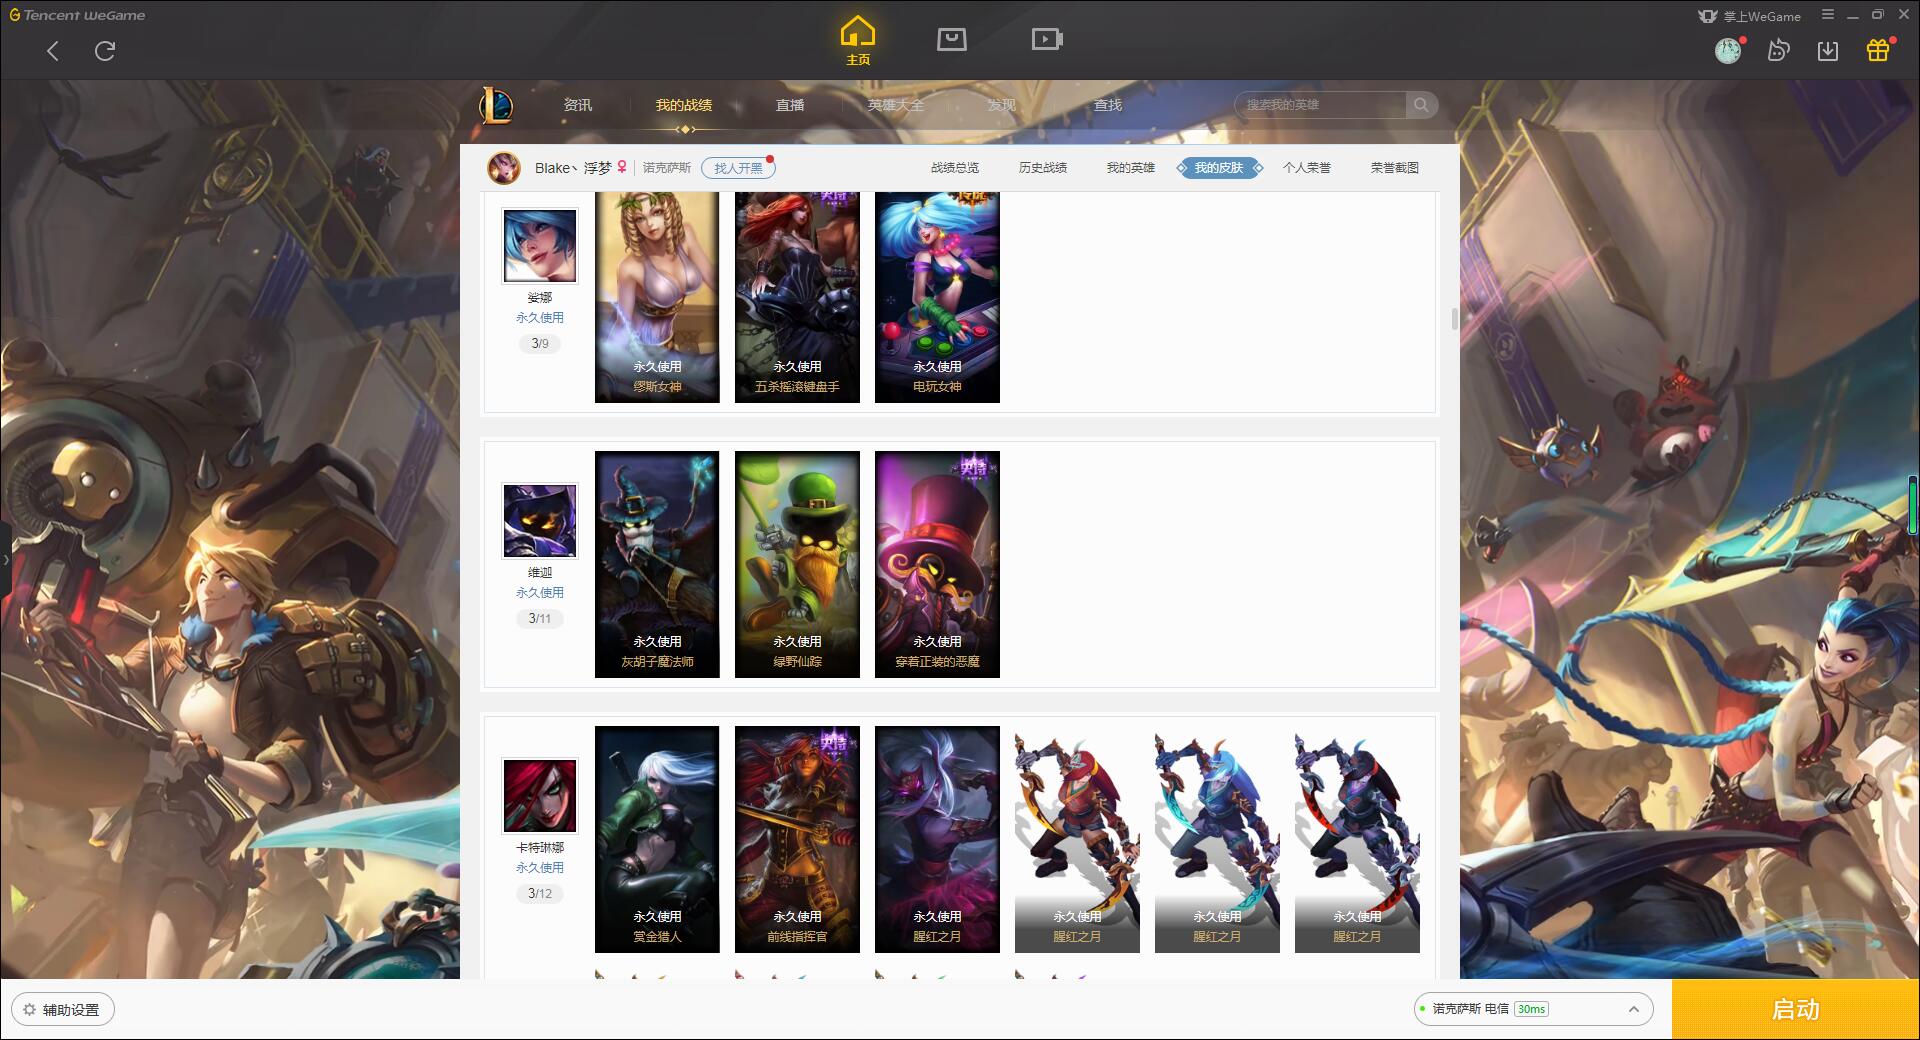The height and width of the screenshot is (1040, 1920).
Task: Click the Tencent WeGame logo
Action: pyautogui.click(x=77, y=15)
